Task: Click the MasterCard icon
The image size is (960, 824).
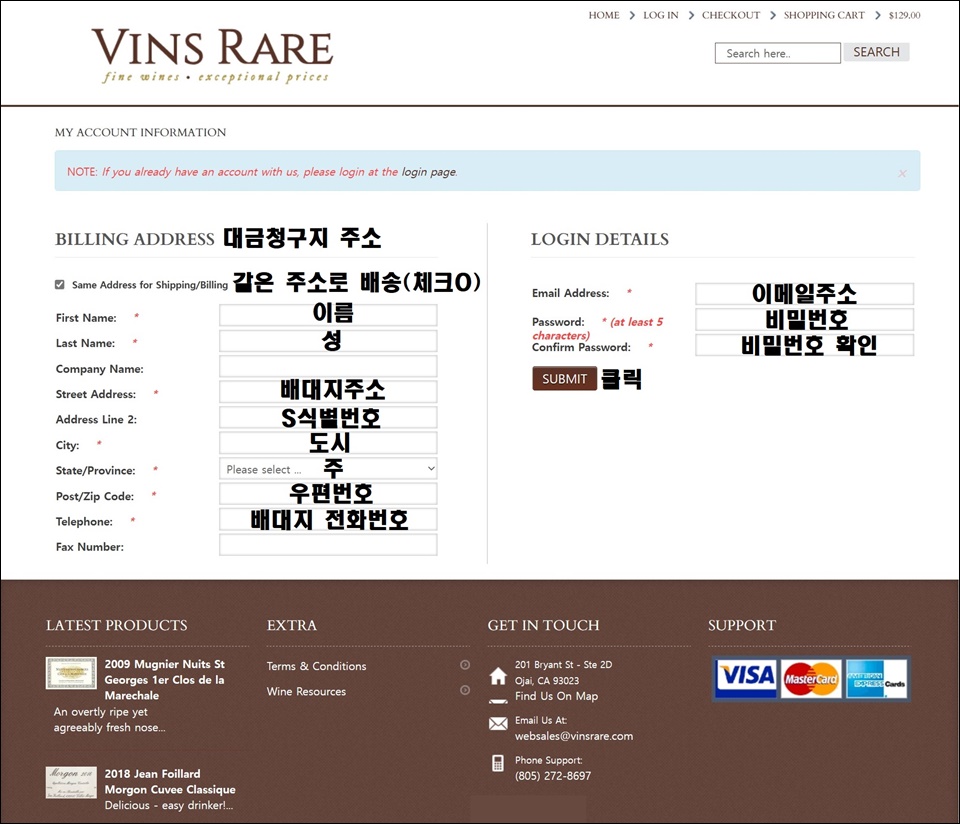Action: (811, 678)
